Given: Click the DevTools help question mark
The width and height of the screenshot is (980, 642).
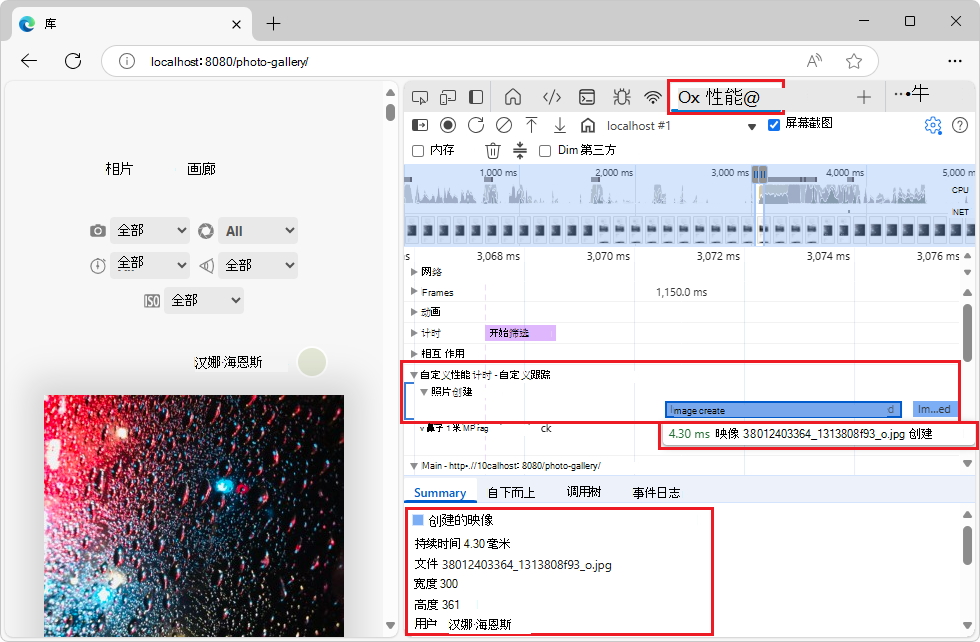Looking at the screenshot, I should point(961,125).
